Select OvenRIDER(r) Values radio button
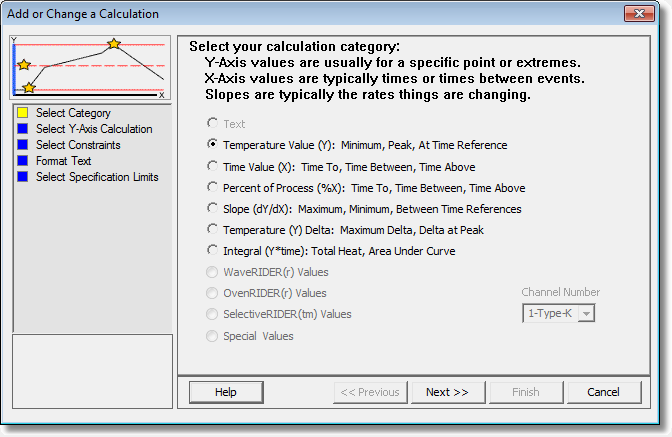The width and height of the screenshot is (672, 437). [x=212, y=293]
